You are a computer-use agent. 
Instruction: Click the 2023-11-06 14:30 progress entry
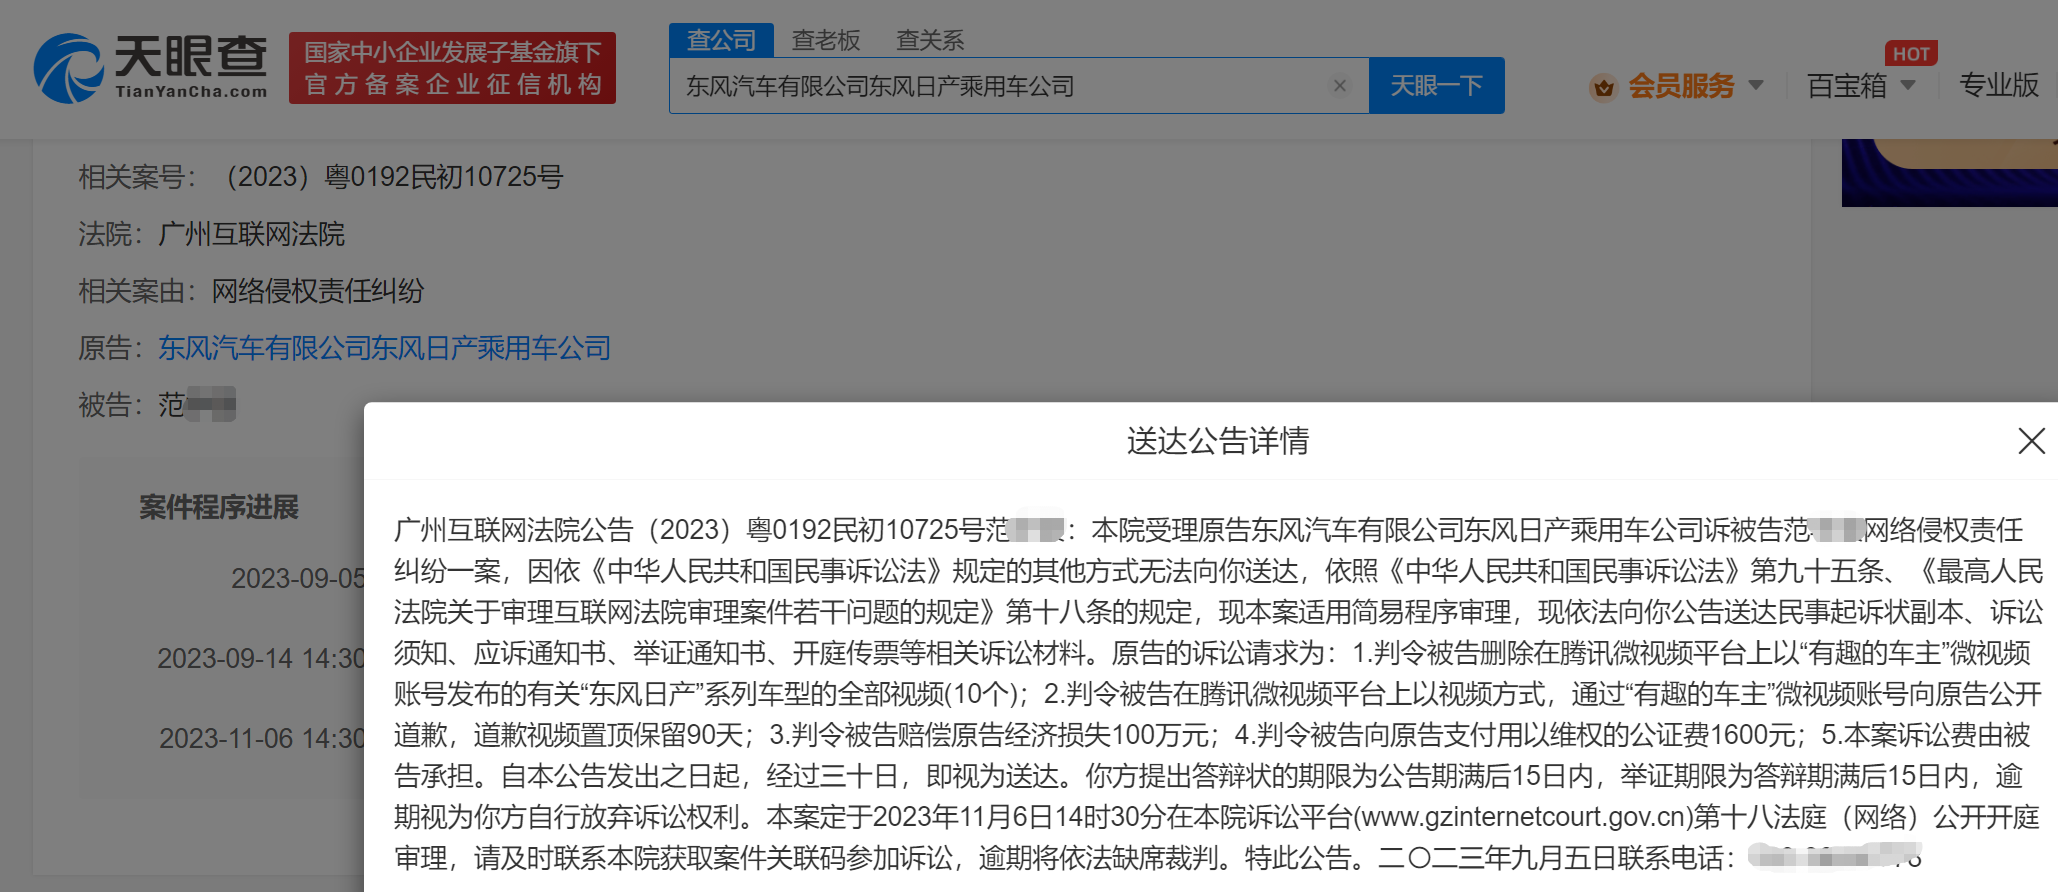click(x=262, y=738)
